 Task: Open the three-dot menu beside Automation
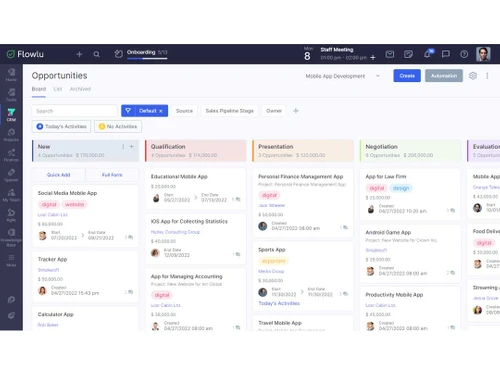[x=487, y=76]
